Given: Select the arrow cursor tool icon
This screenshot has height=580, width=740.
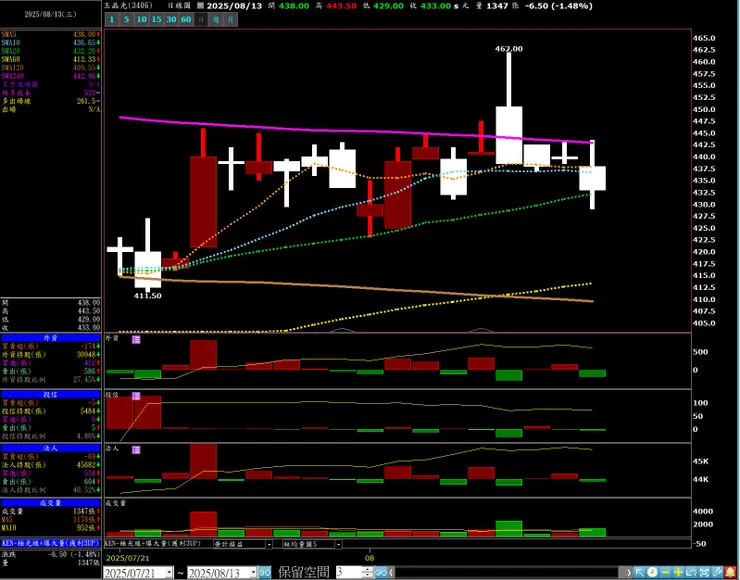Looking at the screenshot, I should pyautogui.click(x=639, y=573).
